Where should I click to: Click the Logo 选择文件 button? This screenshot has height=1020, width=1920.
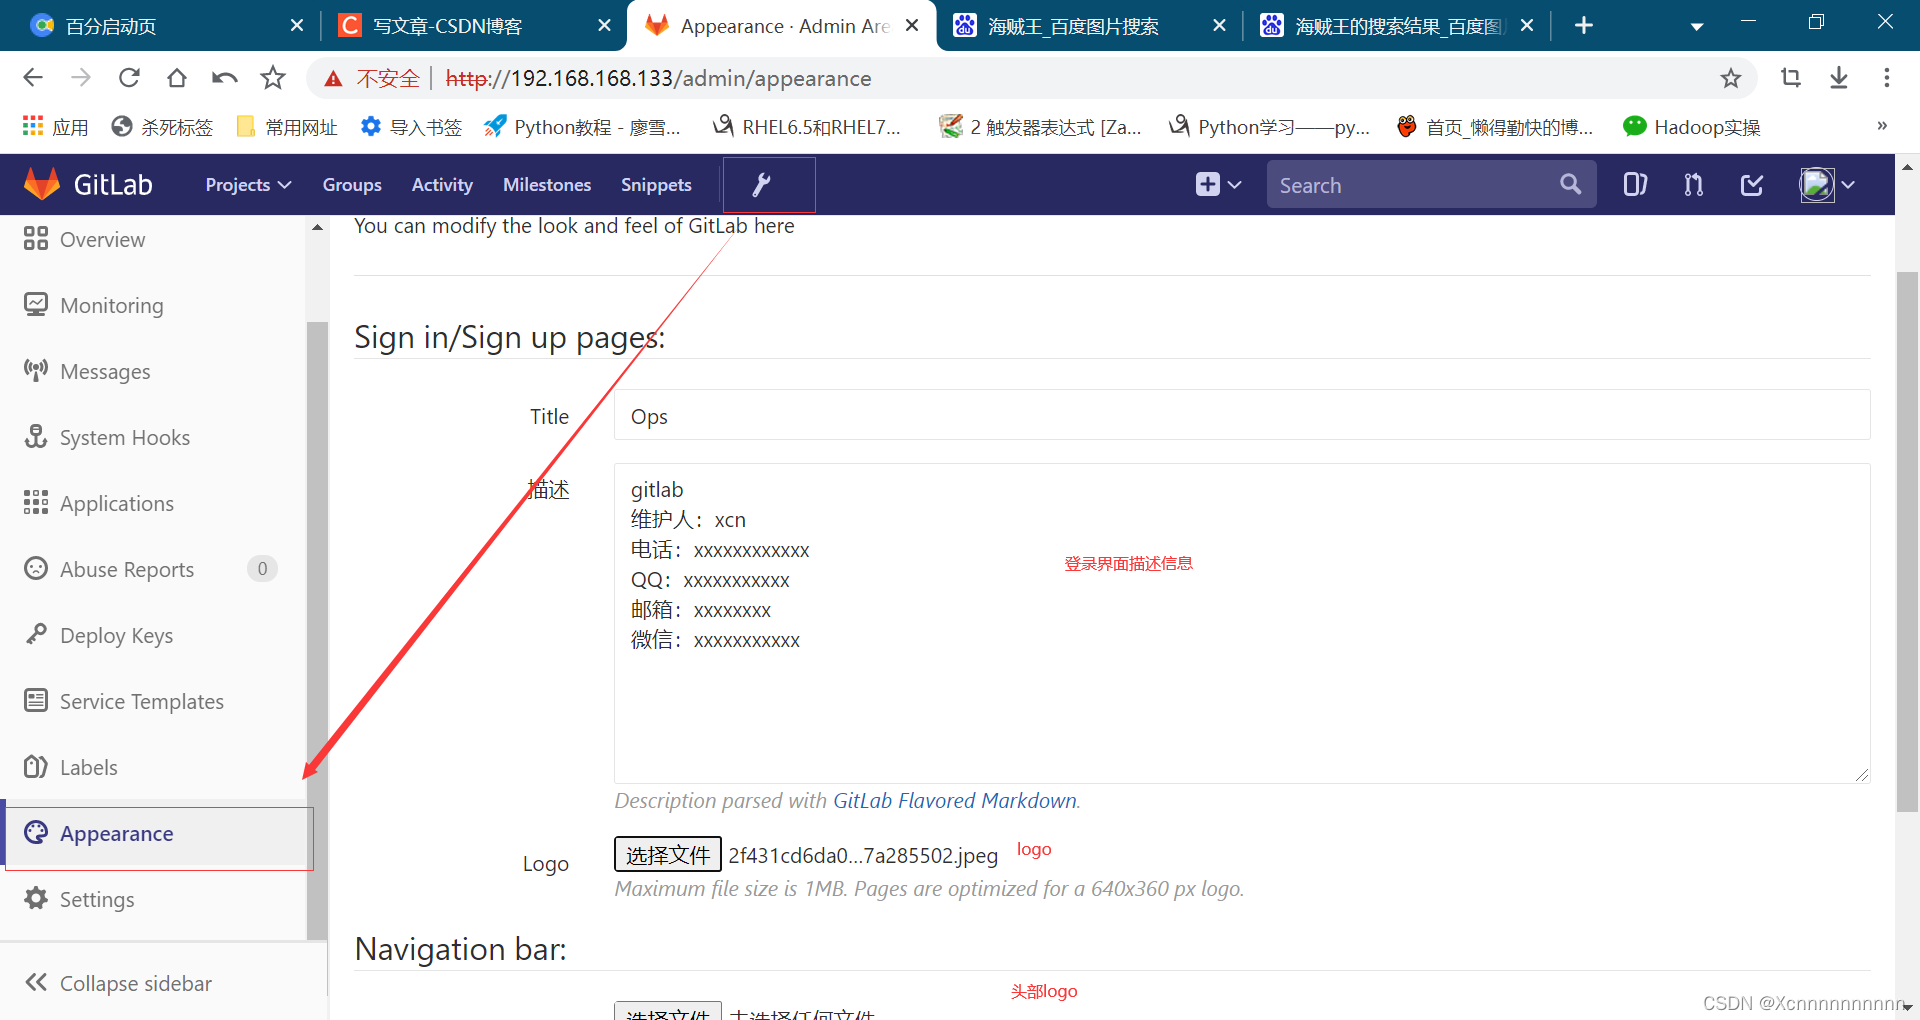[667, 854]
